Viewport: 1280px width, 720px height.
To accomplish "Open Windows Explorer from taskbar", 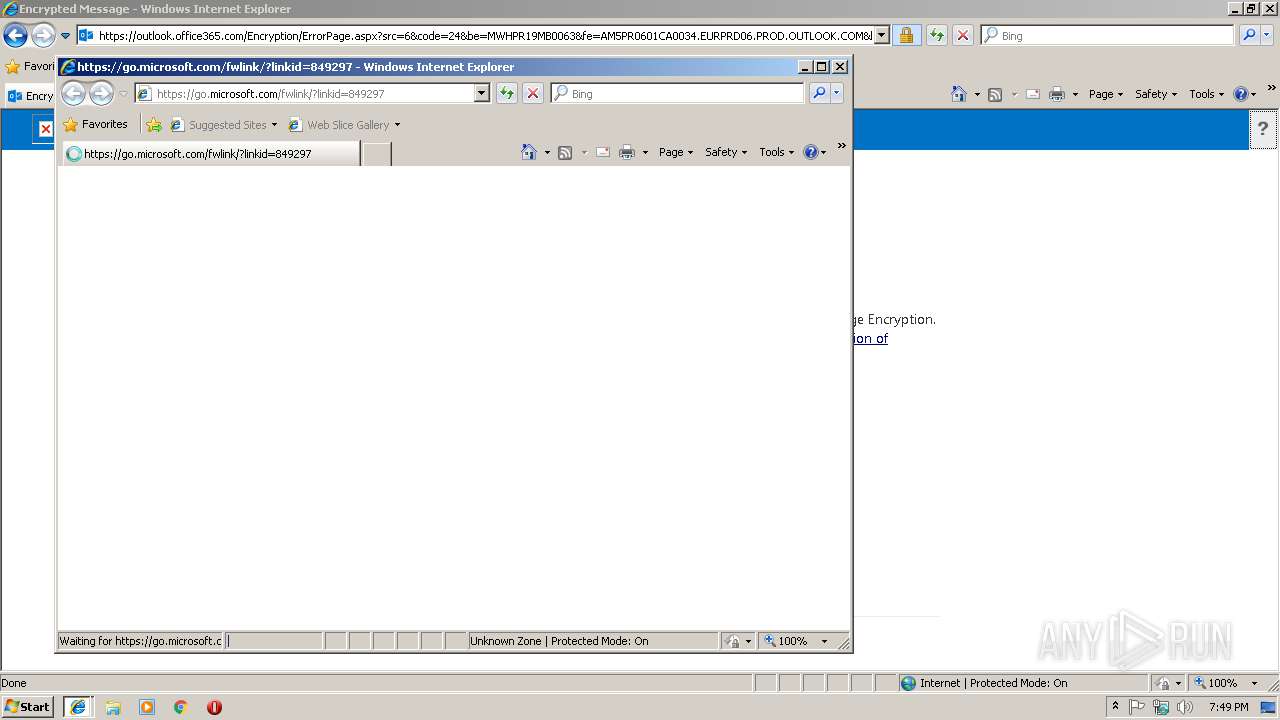I will (113, 707).
